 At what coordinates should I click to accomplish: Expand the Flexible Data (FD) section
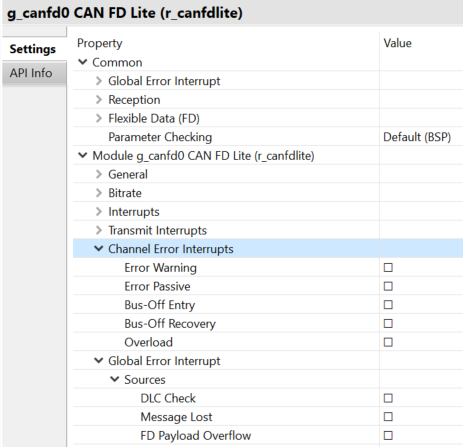coord(98,118)
